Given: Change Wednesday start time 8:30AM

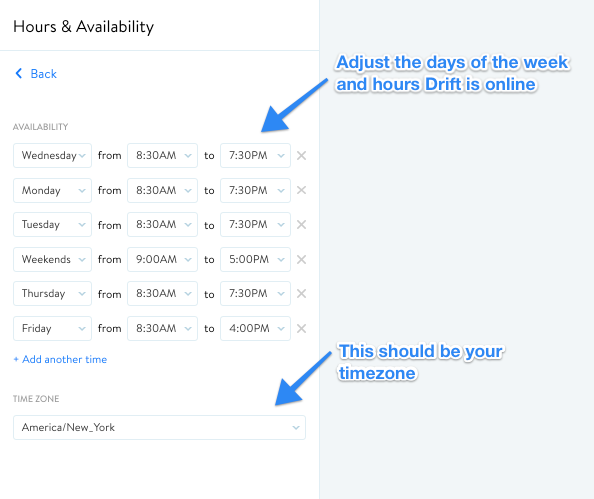Looking at the screenshot, I should [163, 155].
